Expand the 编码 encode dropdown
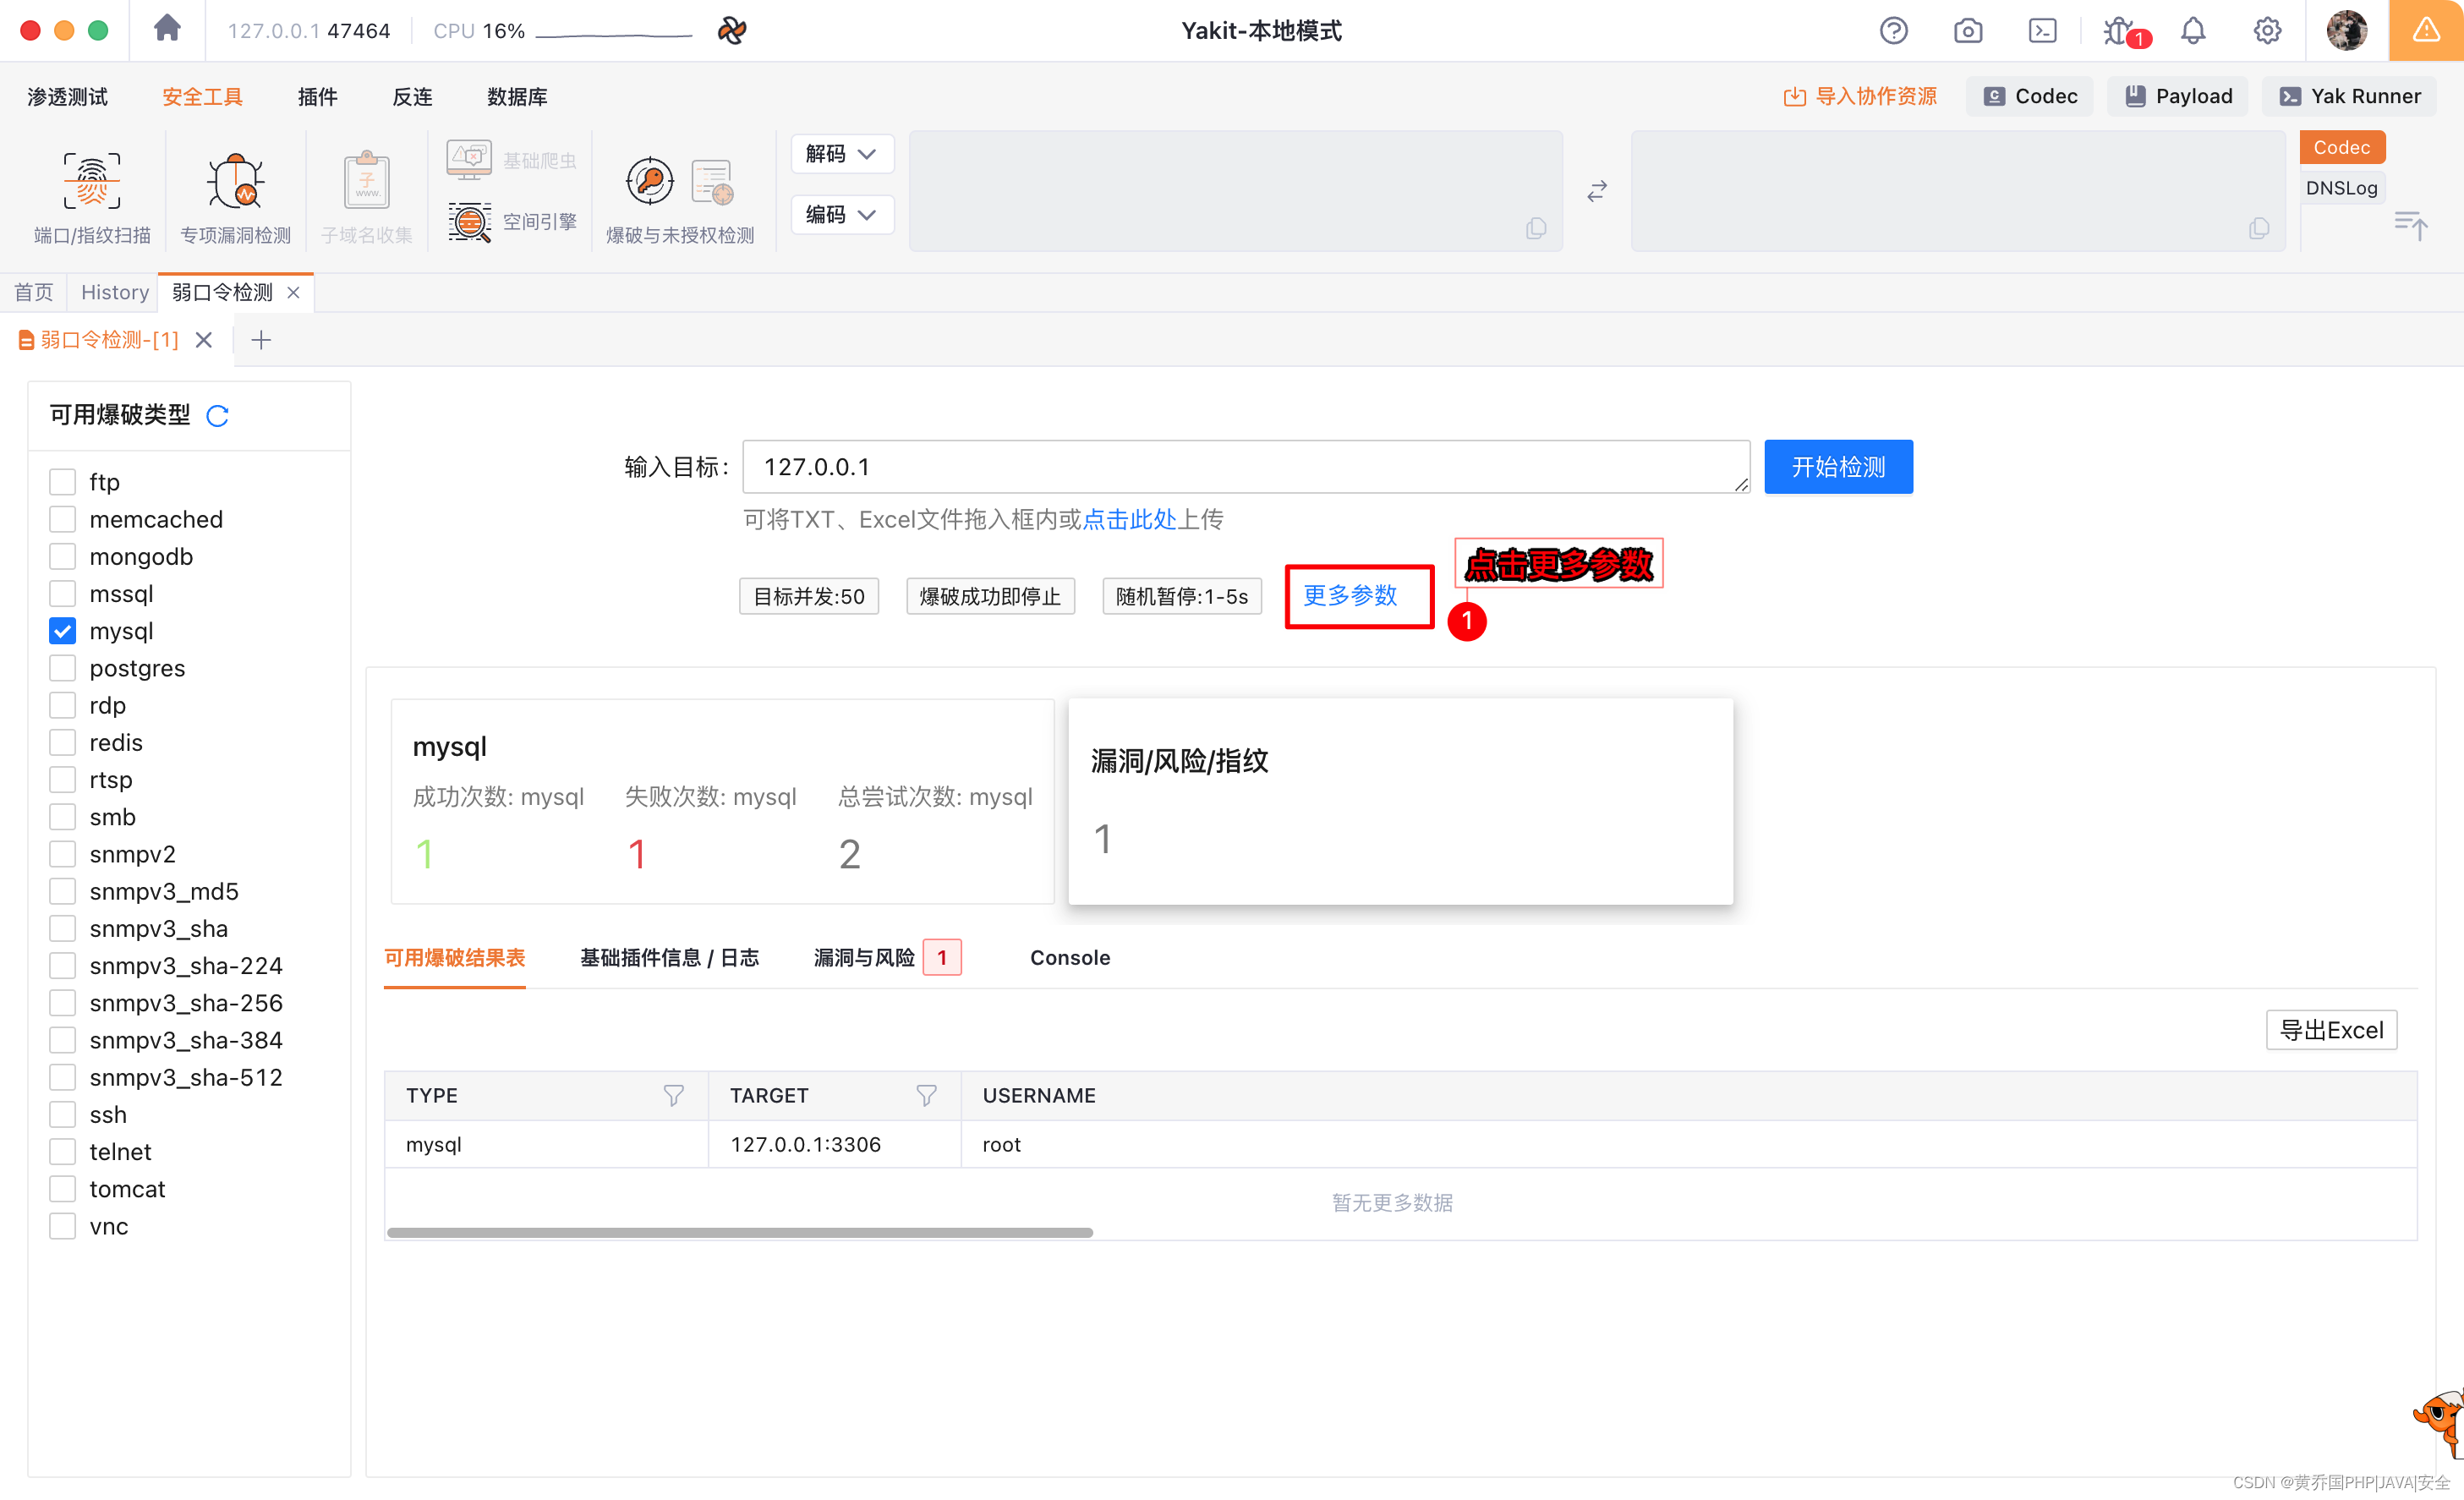Screen dimensions: 2464x1500 pos(841,214)
